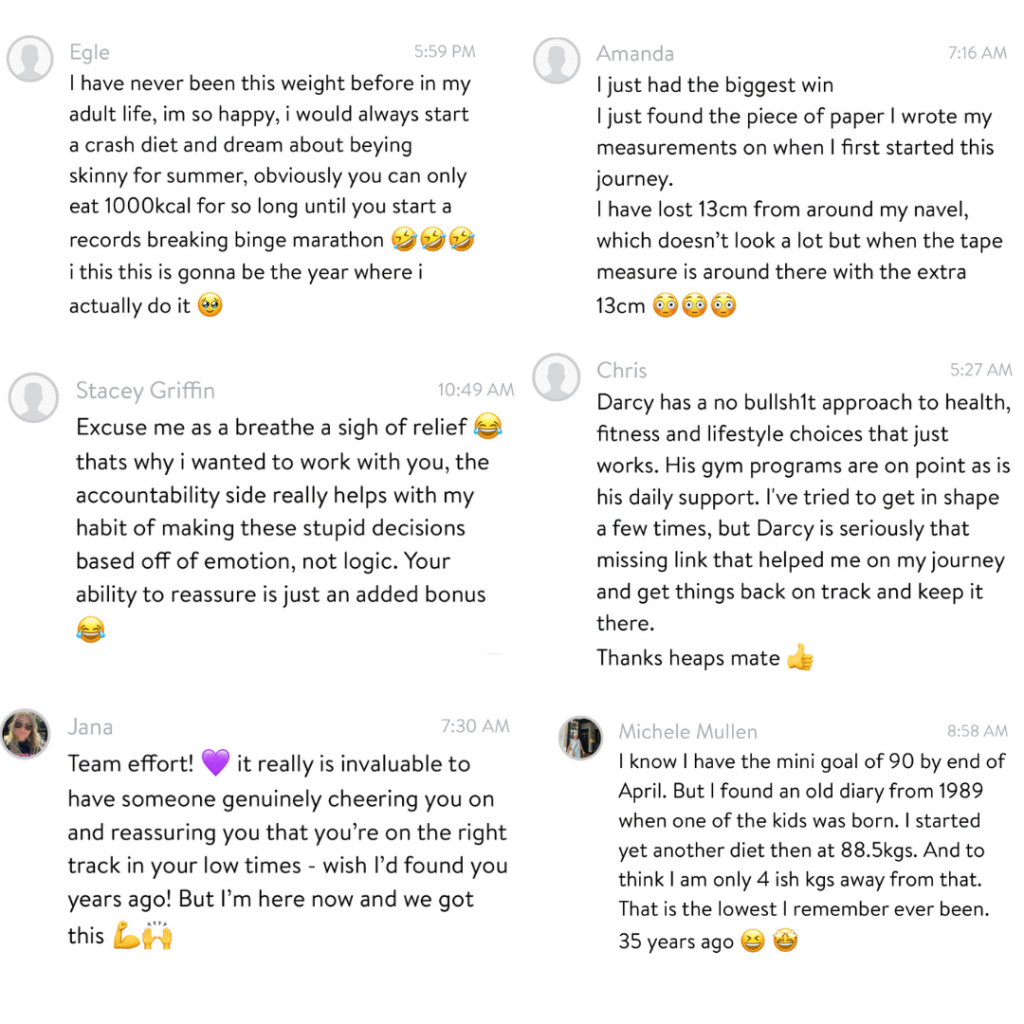Click the pleading face emoji after 'actually do it'
This screenshot has height=1024, width=1024.
click(x=210, y=305)
